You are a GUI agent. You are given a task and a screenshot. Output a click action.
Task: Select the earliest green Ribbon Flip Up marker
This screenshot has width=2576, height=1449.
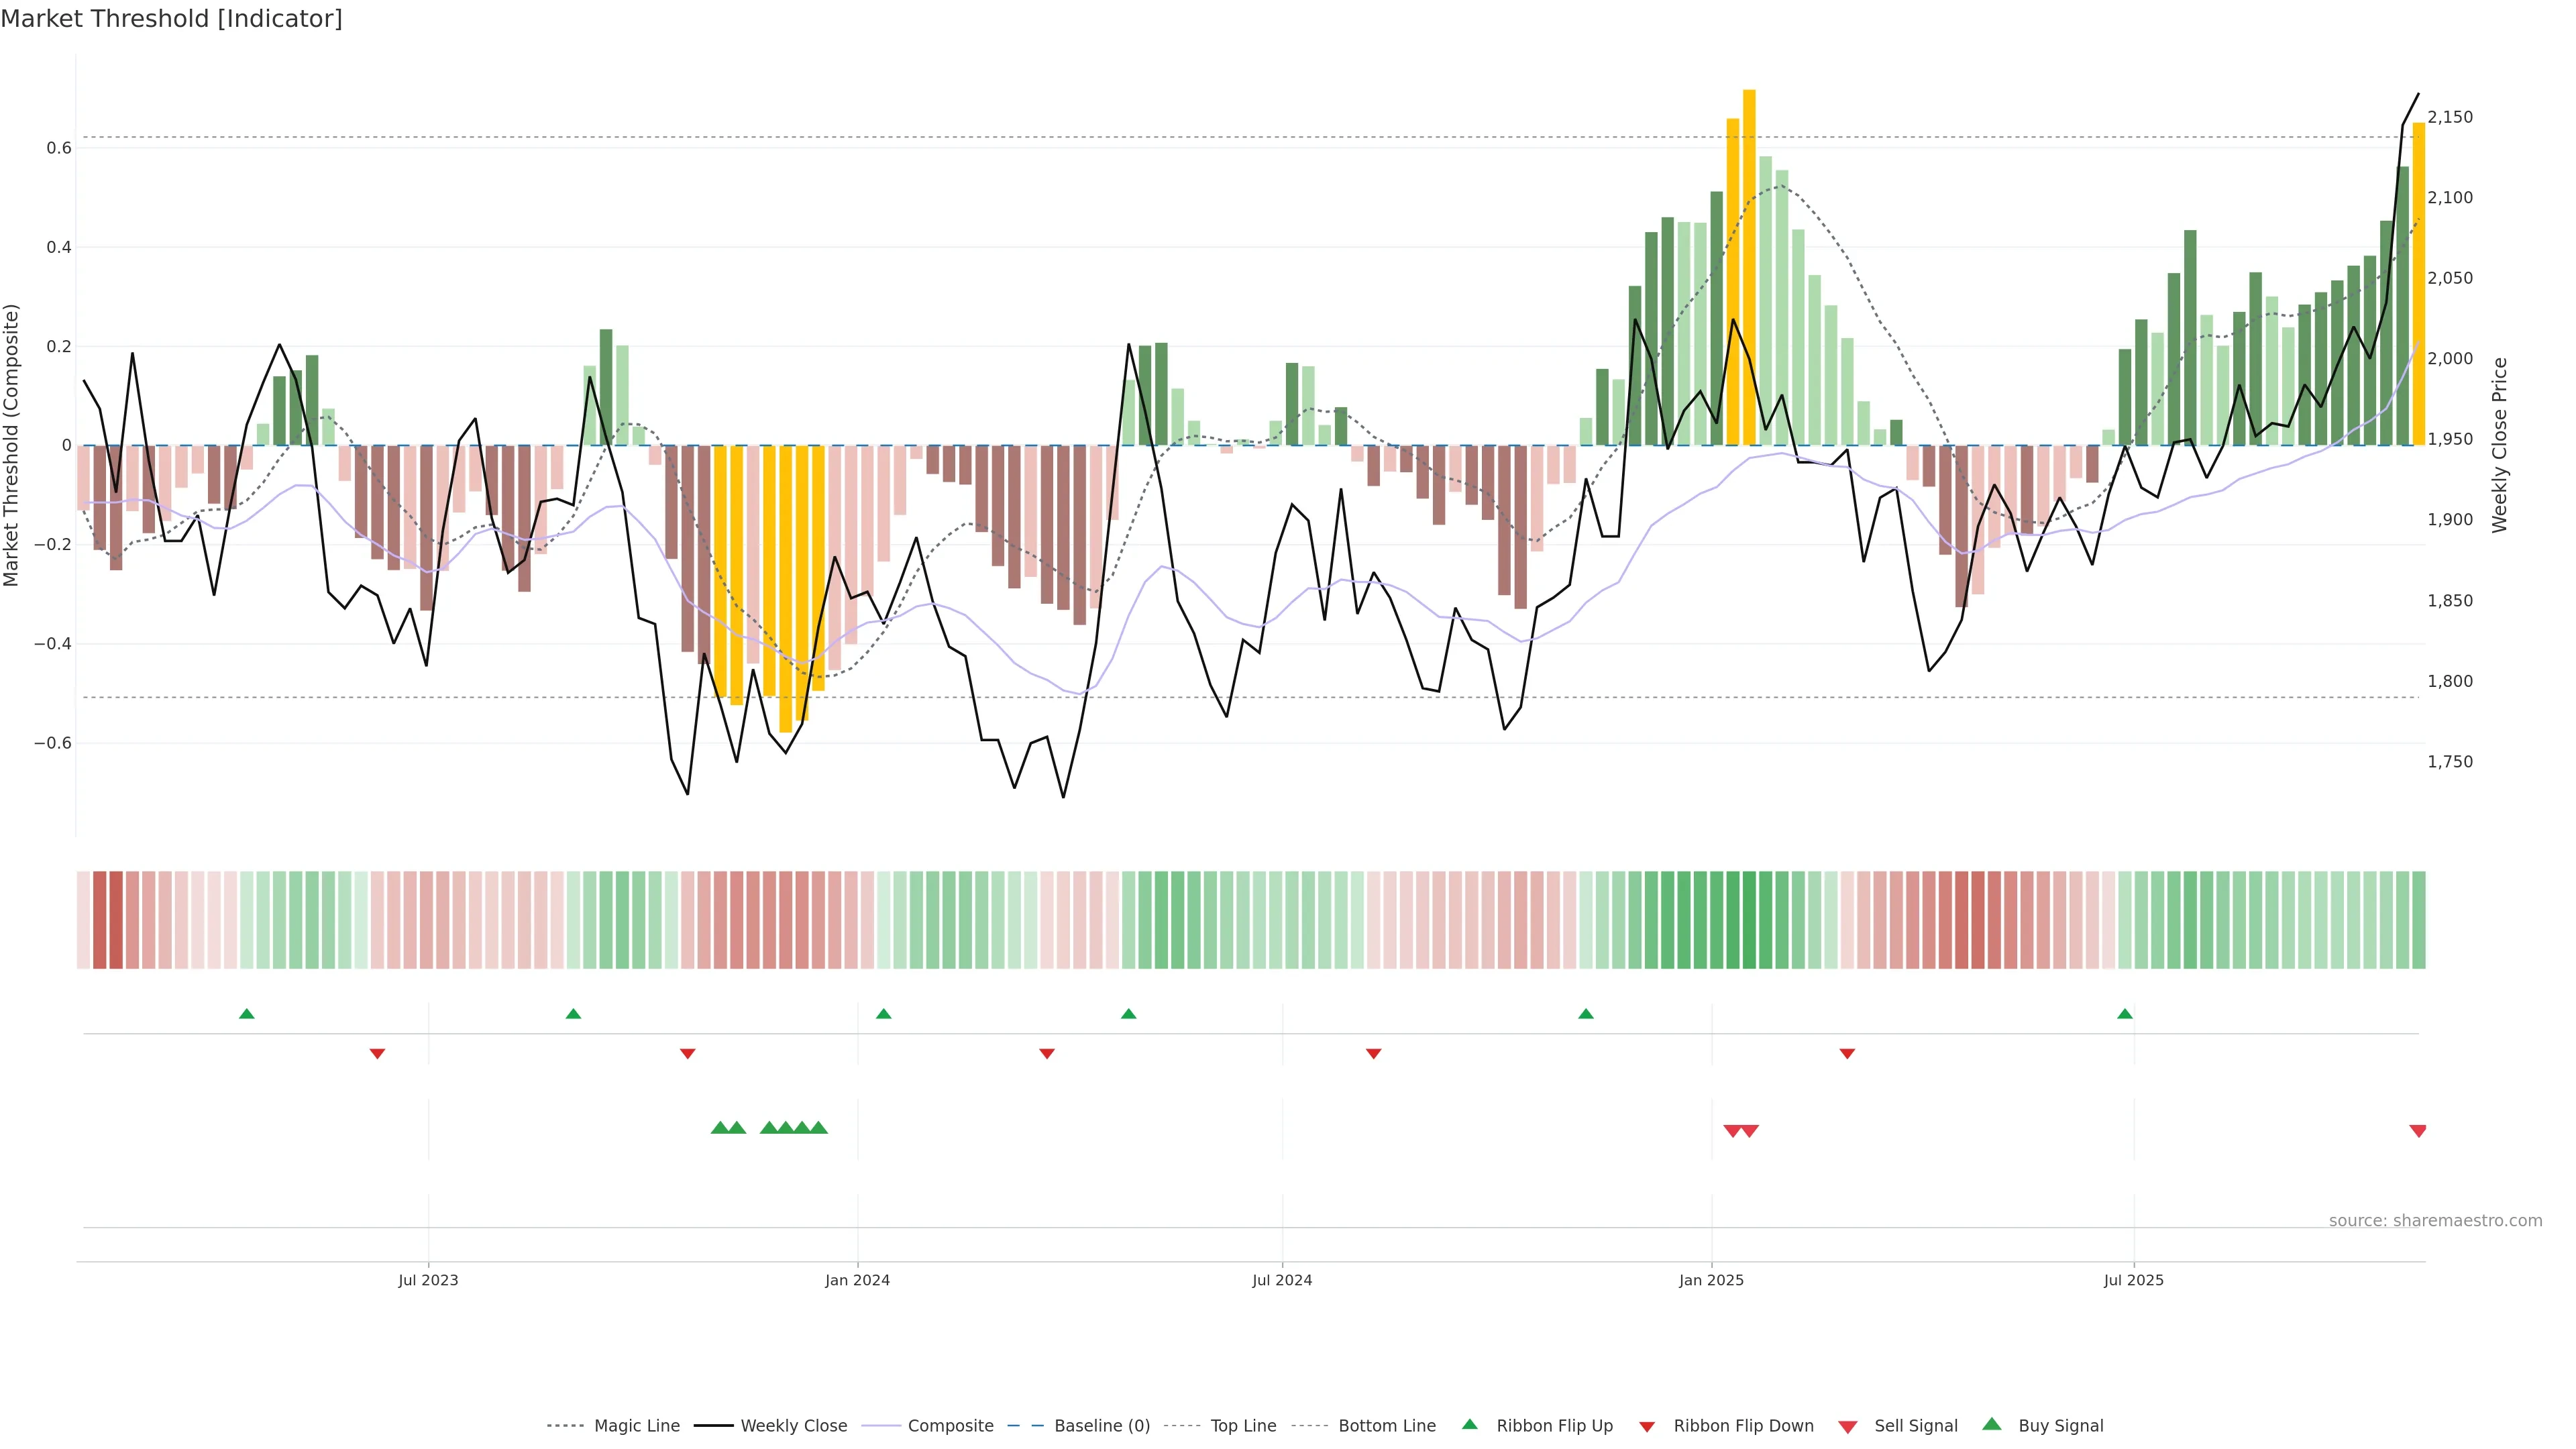point(247,1014)
